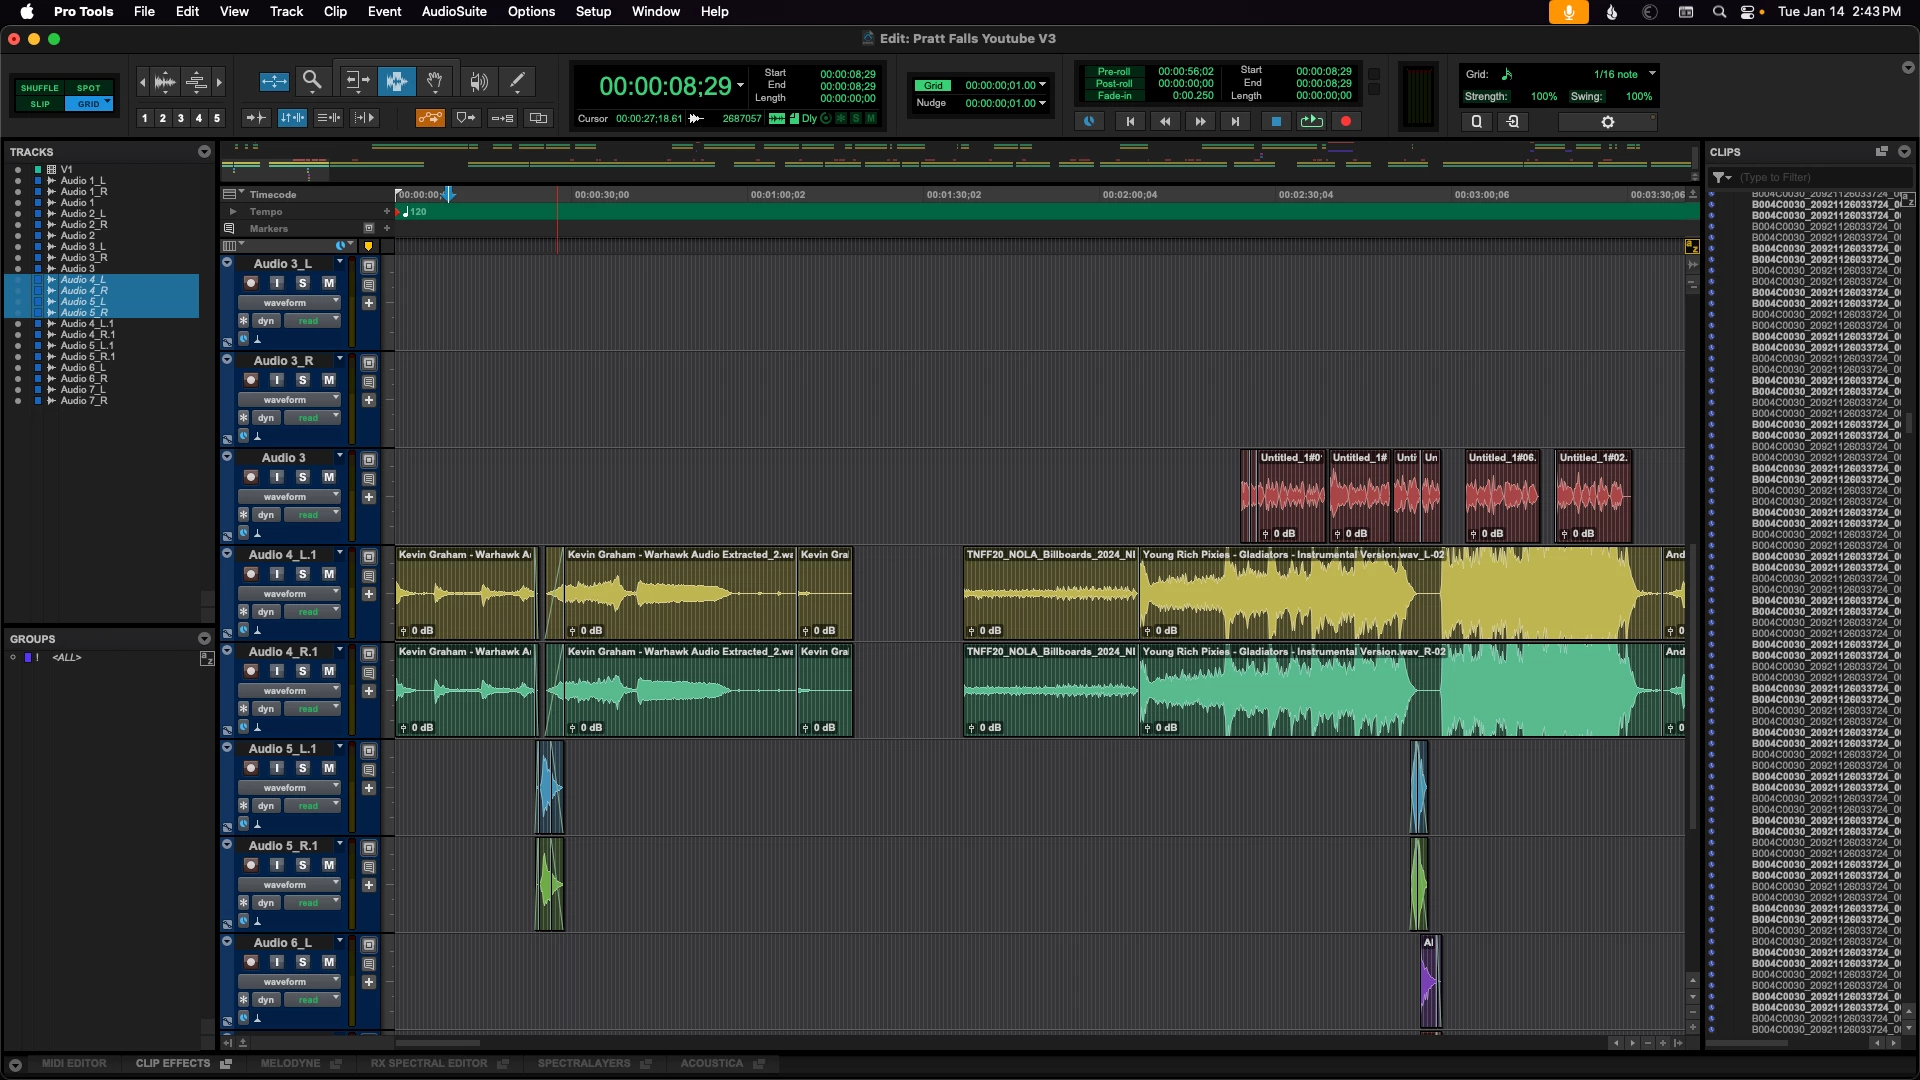Mute the Audio 3_L track
This screenshot has height=1080, width=1920.
[329, 283]
